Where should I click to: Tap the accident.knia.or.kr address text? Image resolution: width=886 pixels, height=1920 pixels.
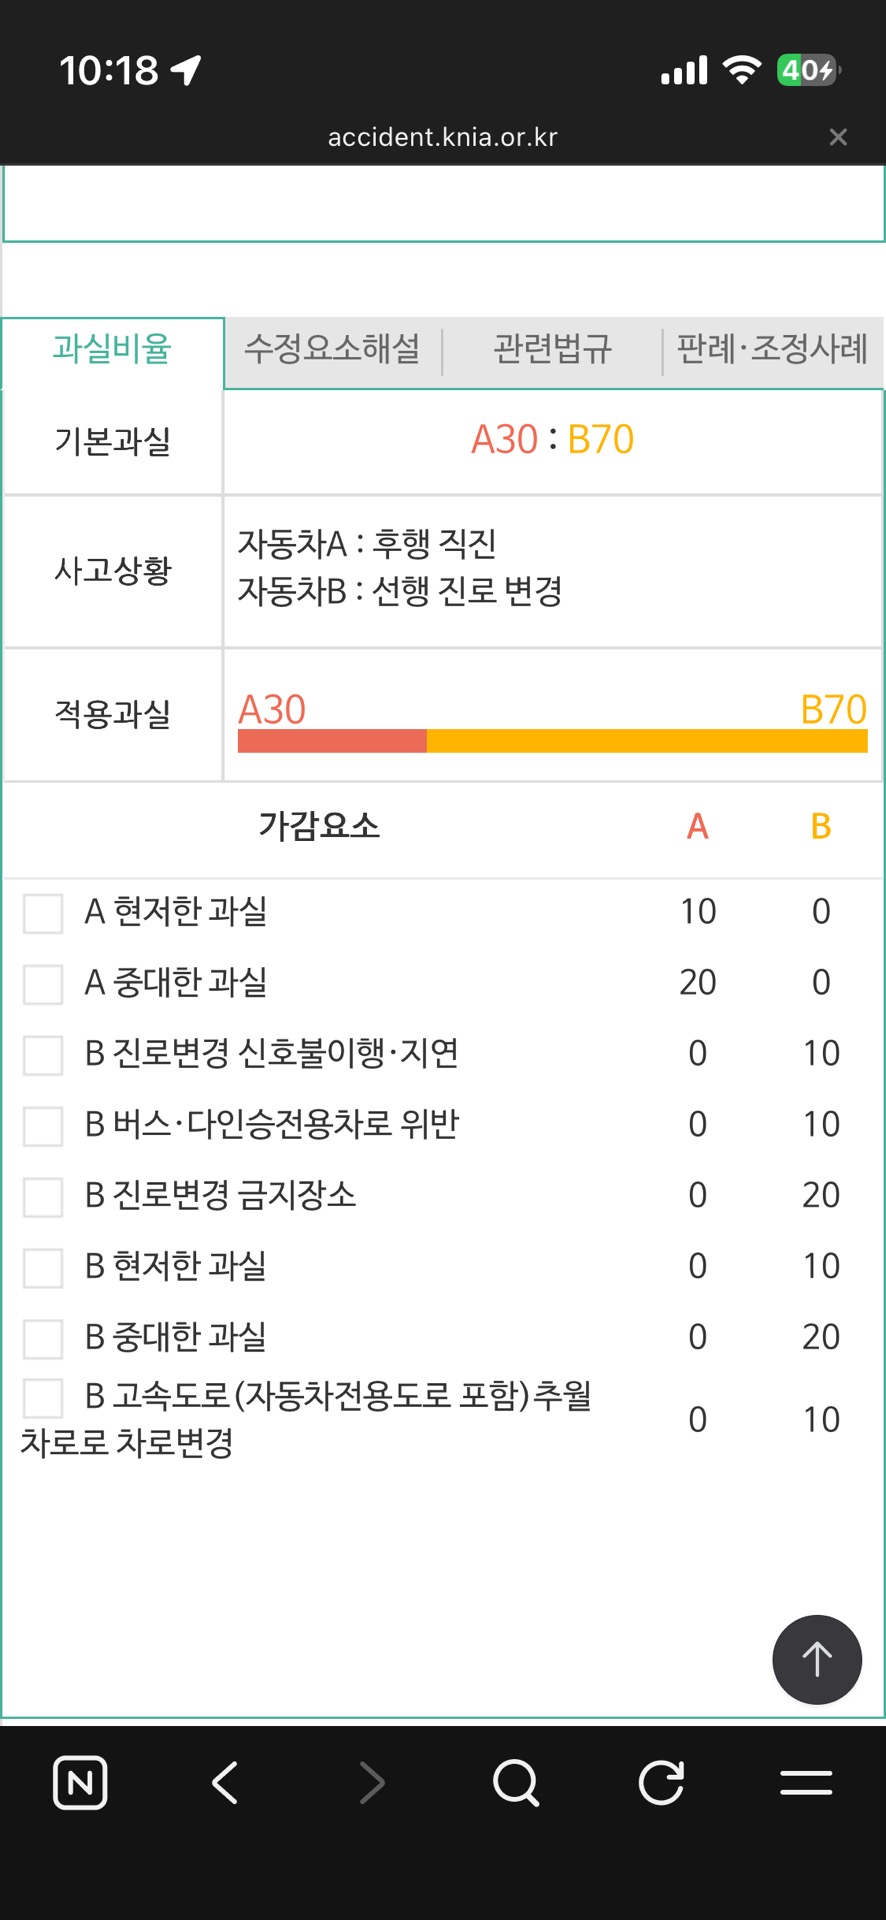point(442,137)
